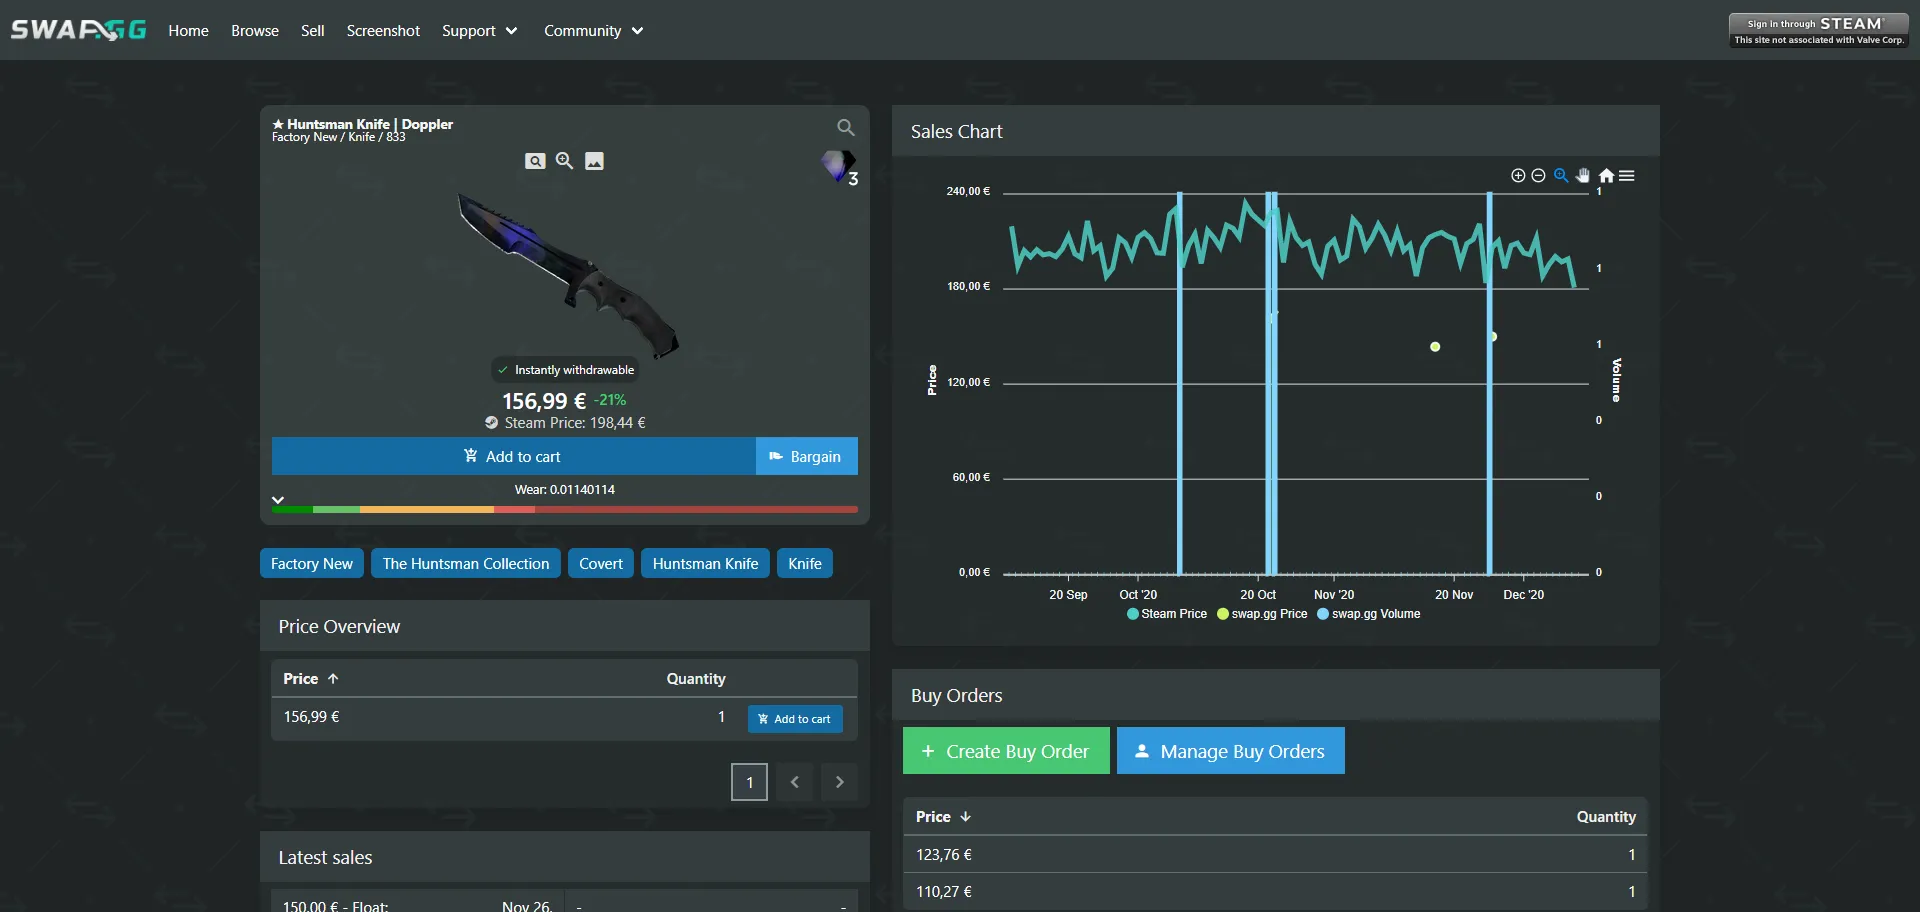The image size is (1920, 912).
Task: Go to previous Price Overview page
Action: (794, 782)
